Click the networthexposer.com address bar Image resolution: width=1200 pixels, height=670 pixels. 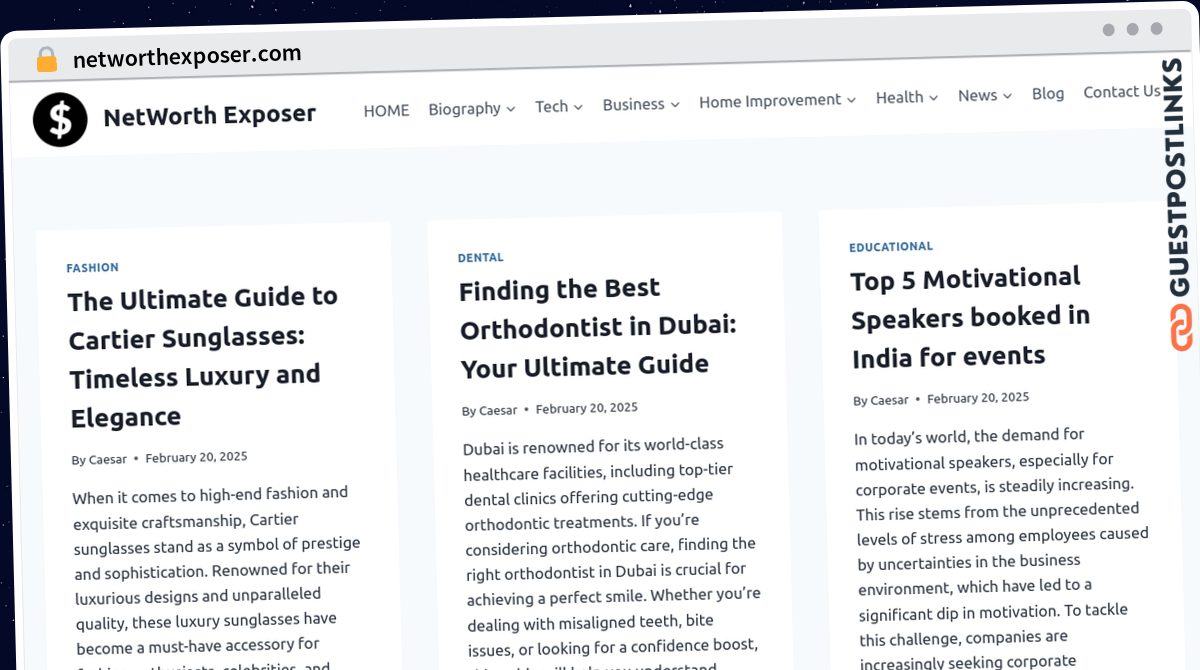click(x=187, y=56)
